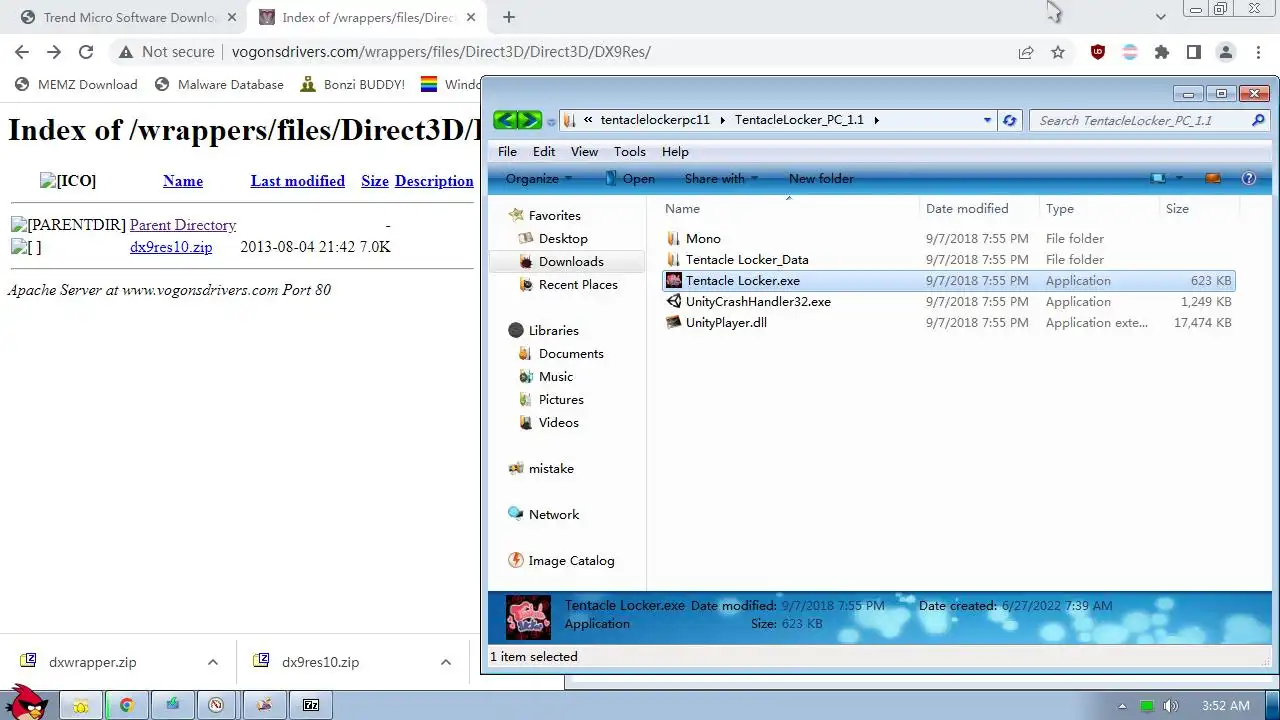This screenshot has width=1280, height=720.
Task: Open the View menu in Explorer
Action: [x=584, y=152]
